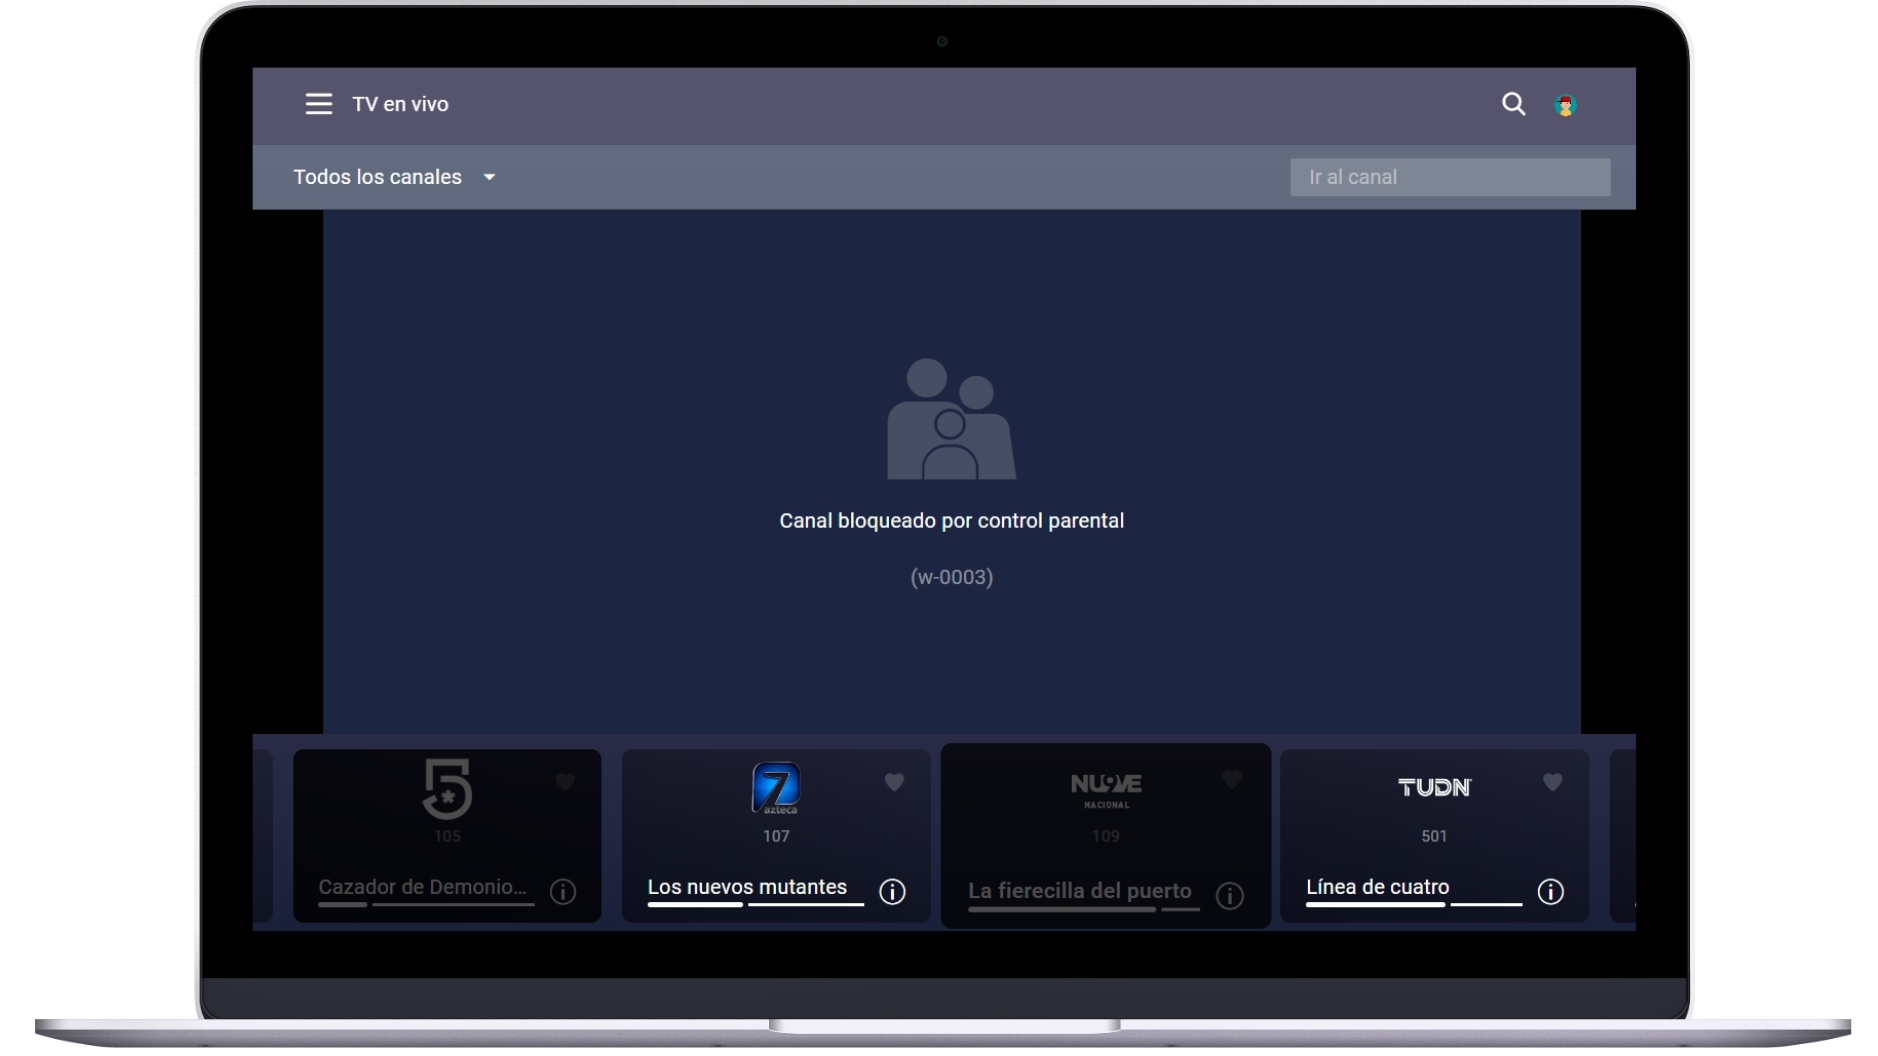Toggle favorite heart on Nueve channel

pos(1232,778)
